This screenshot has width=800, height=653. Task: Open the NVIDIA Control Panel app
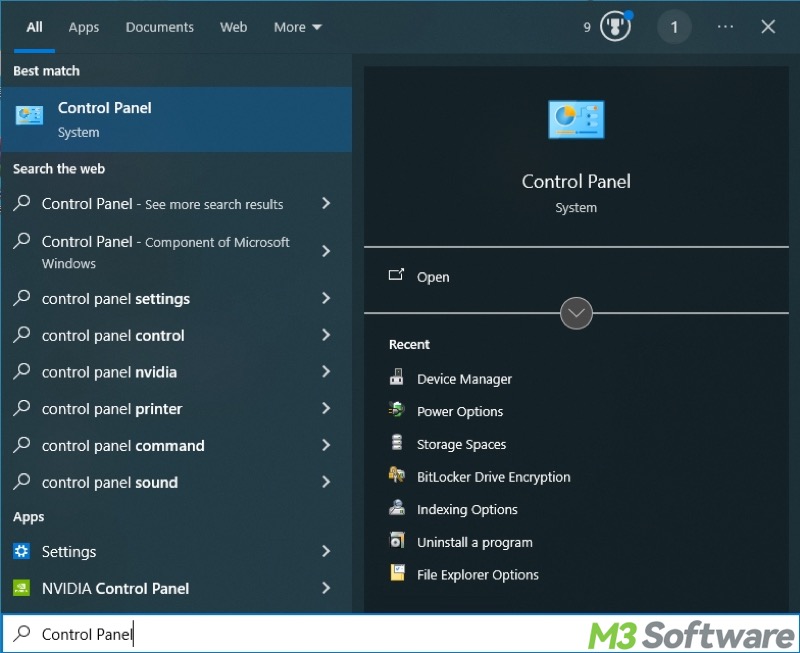tap(115, 588)
